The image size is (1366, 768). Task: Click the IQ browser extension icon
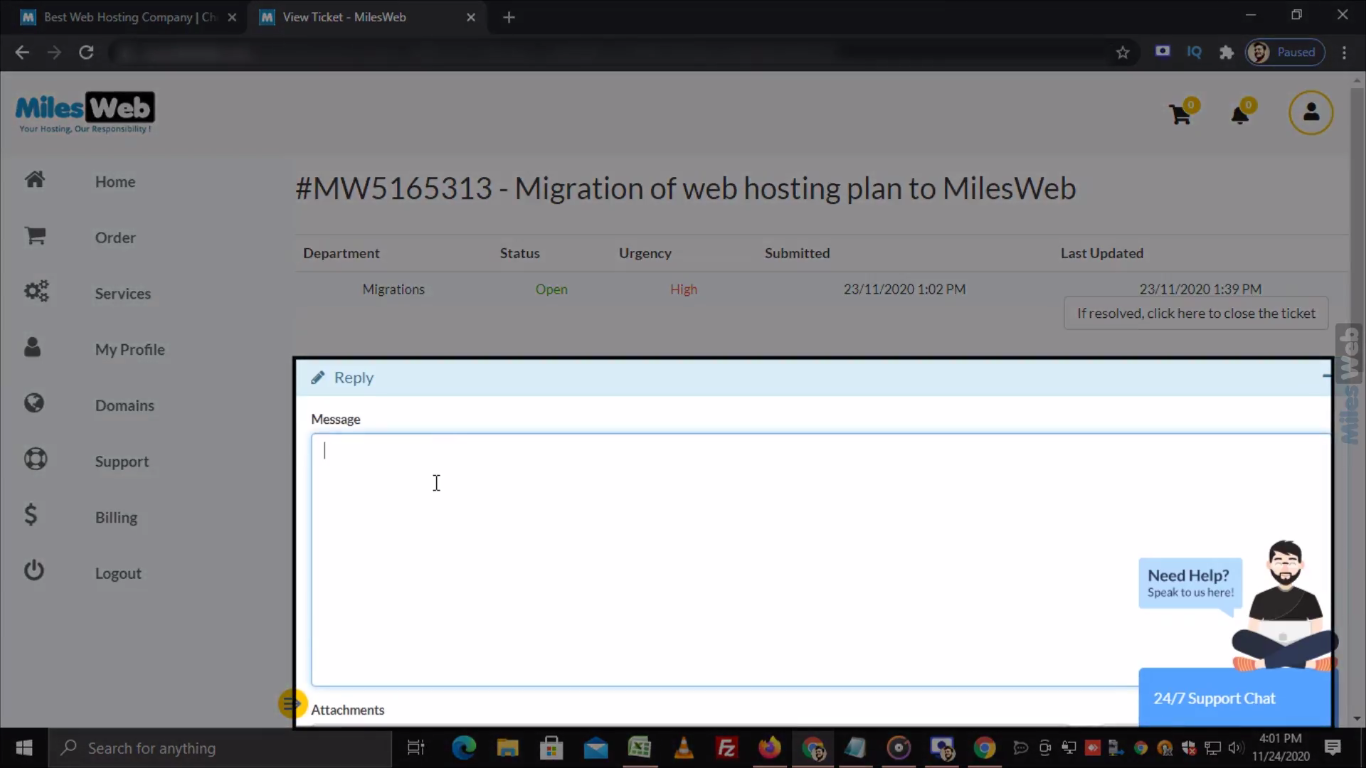[x=1194, y=52]
